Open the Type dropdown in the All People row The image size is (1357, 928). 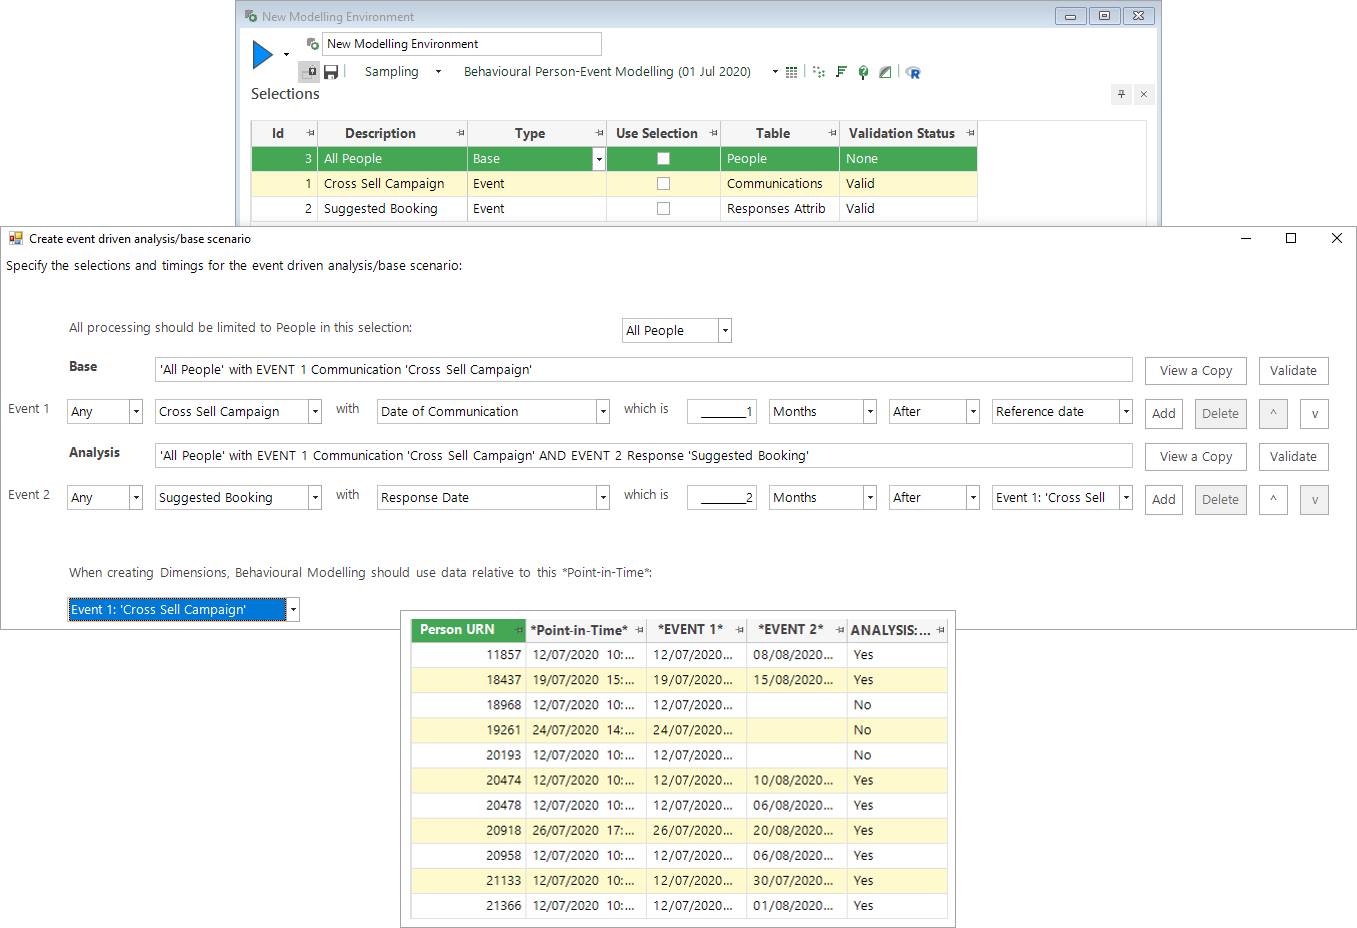click(599, 159)
